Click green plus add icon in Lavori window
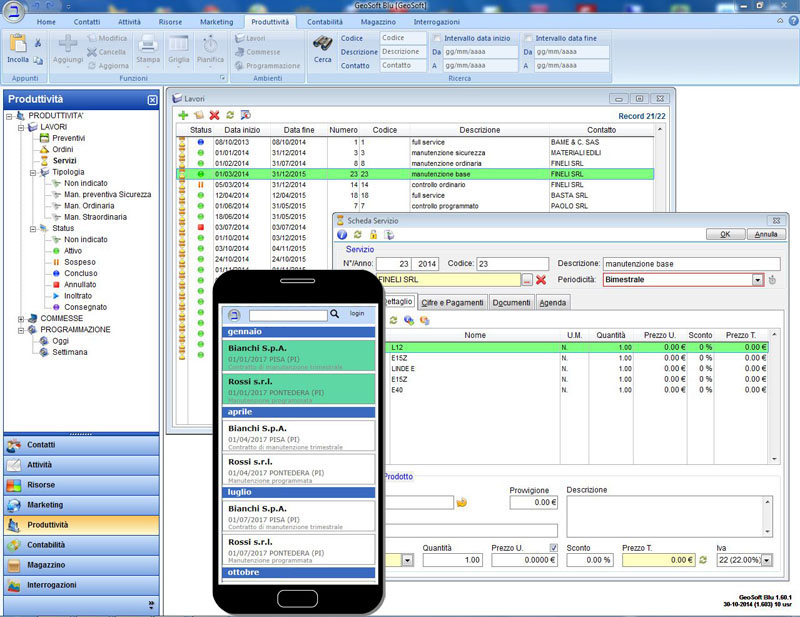800x617 pixels. tap(183, 116)
